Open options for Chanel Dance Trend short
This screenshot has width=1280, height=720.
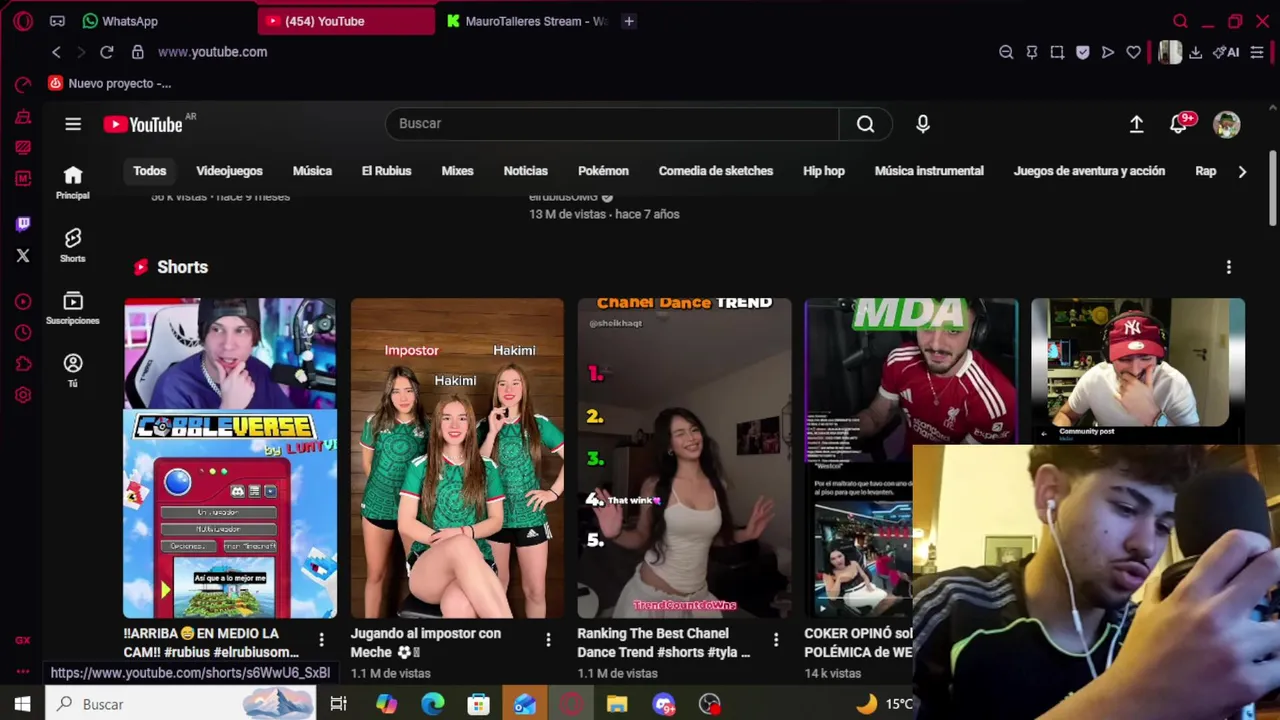776,639
